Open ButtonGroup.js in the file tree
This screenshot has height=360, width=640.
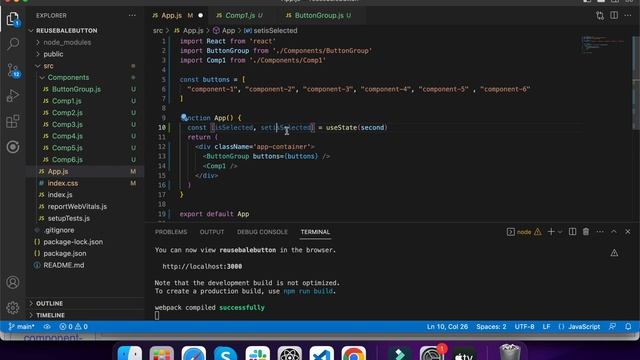coord(76,89)
